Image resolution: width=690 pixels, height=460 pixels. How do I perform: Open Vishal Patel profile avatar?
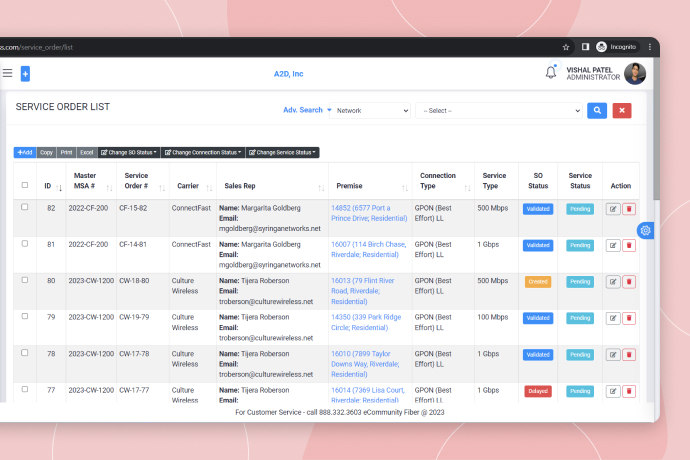pyautogui.click(x=635, y=74)
